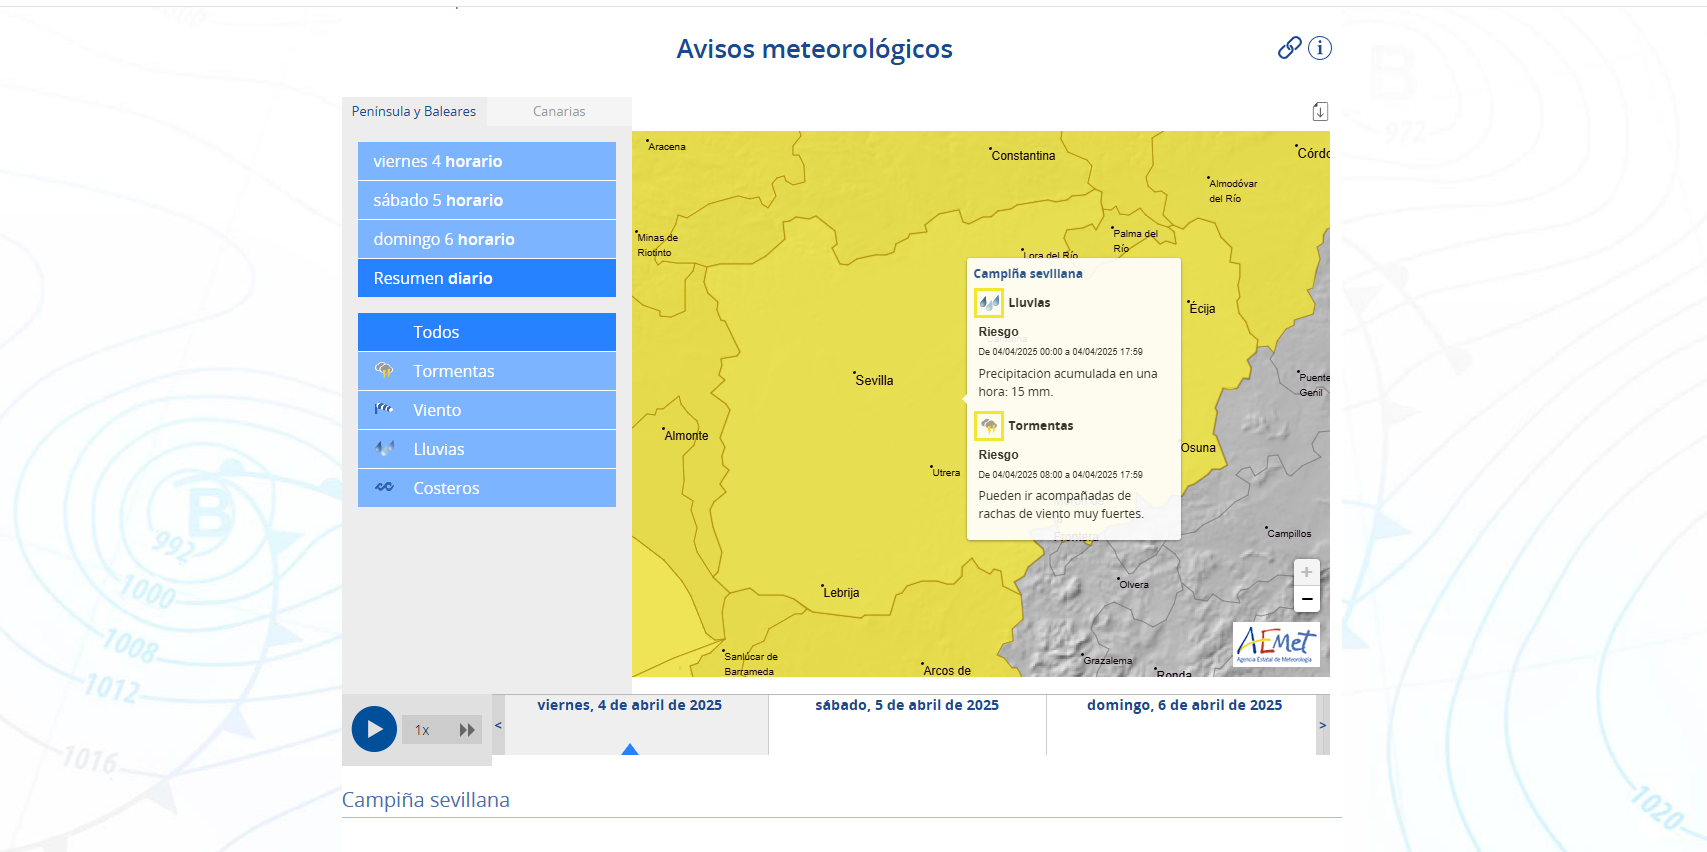Show only Costeros warnings
This screenshot has width=1707, height=852.
pos(486,488)
